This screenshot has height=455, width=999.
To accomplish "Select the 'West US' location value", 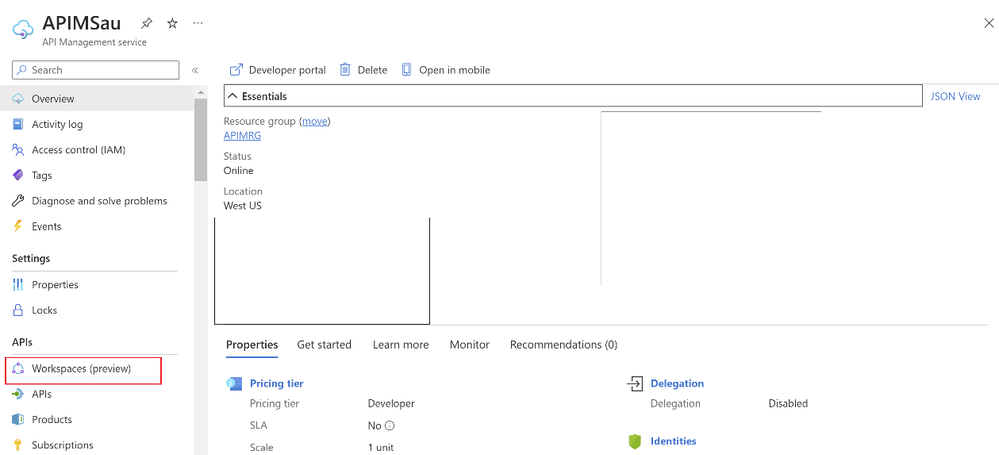I will pos(243,206).
